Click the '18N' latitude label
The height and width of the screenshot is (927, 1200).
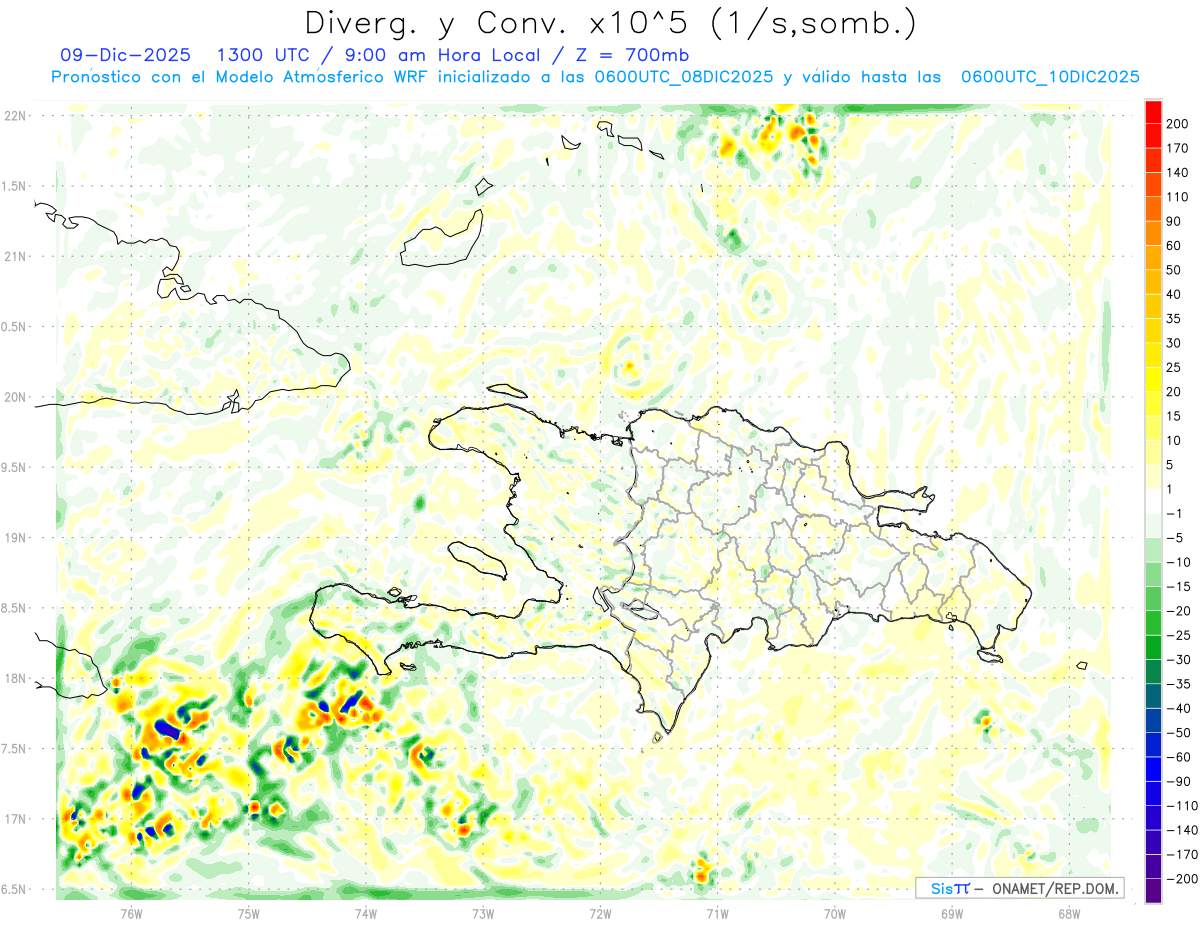(x=14, y=678)
